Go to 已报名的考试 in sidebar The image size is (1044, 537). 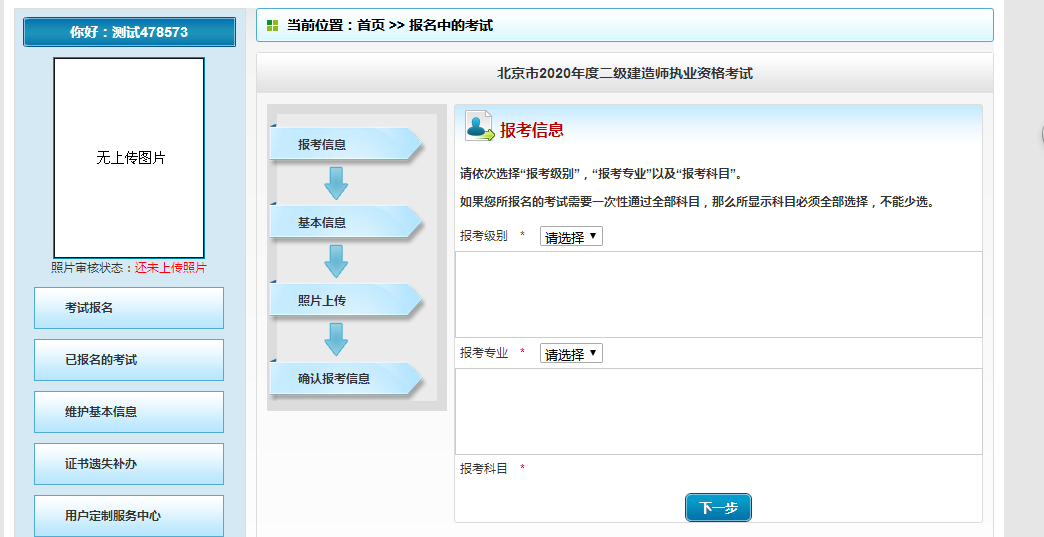coord(129,360)
